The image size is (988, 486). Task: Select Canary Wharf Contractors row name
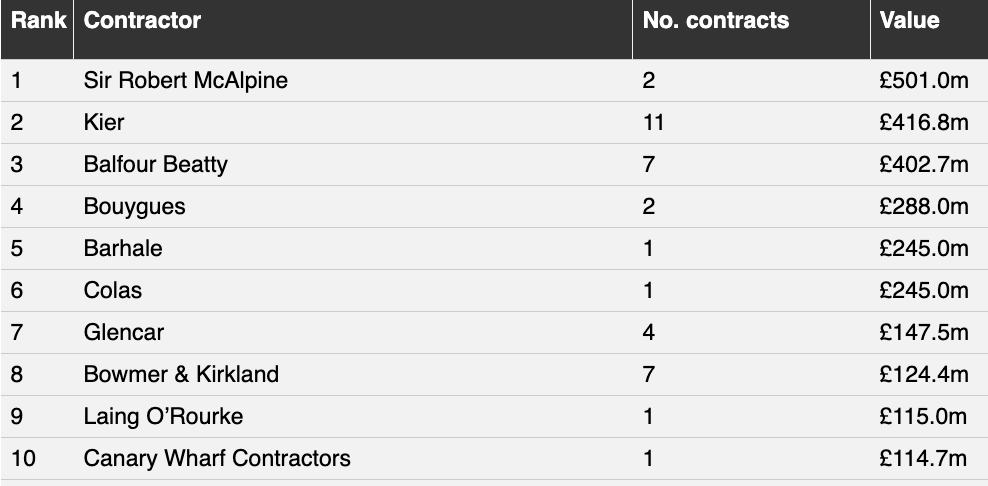pyautogui.click(x=217, y=458)
